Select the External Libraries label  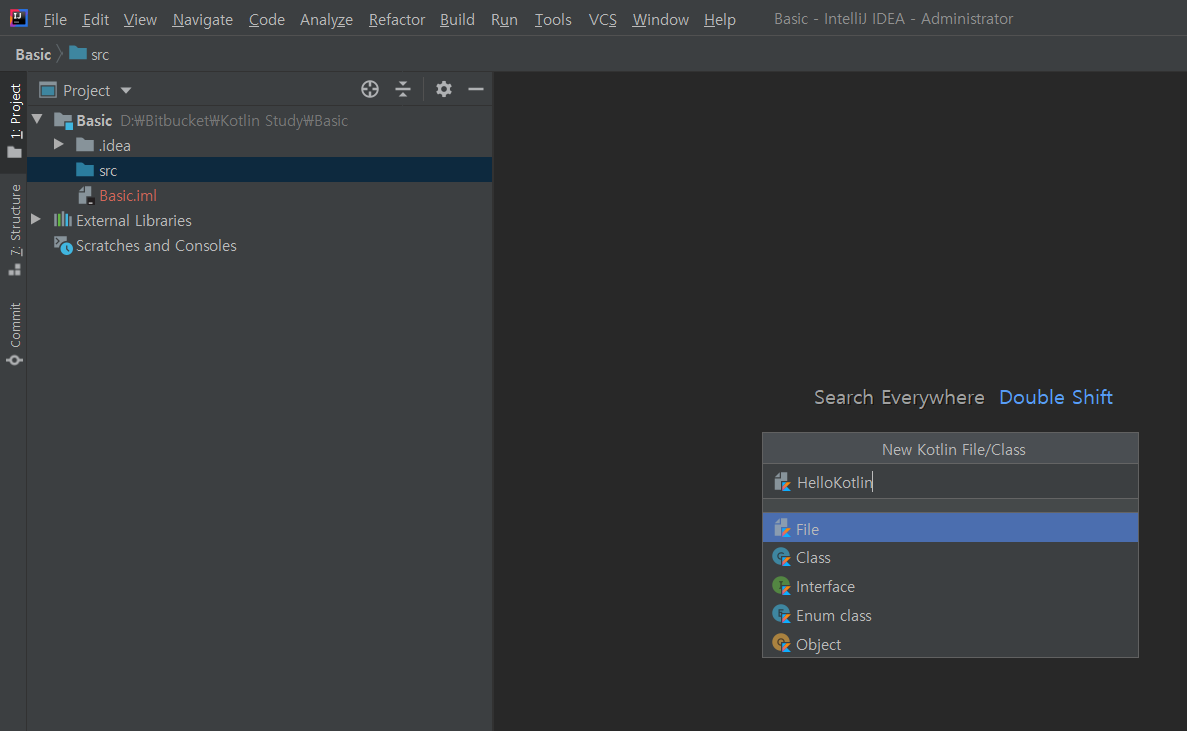[134, 220]
